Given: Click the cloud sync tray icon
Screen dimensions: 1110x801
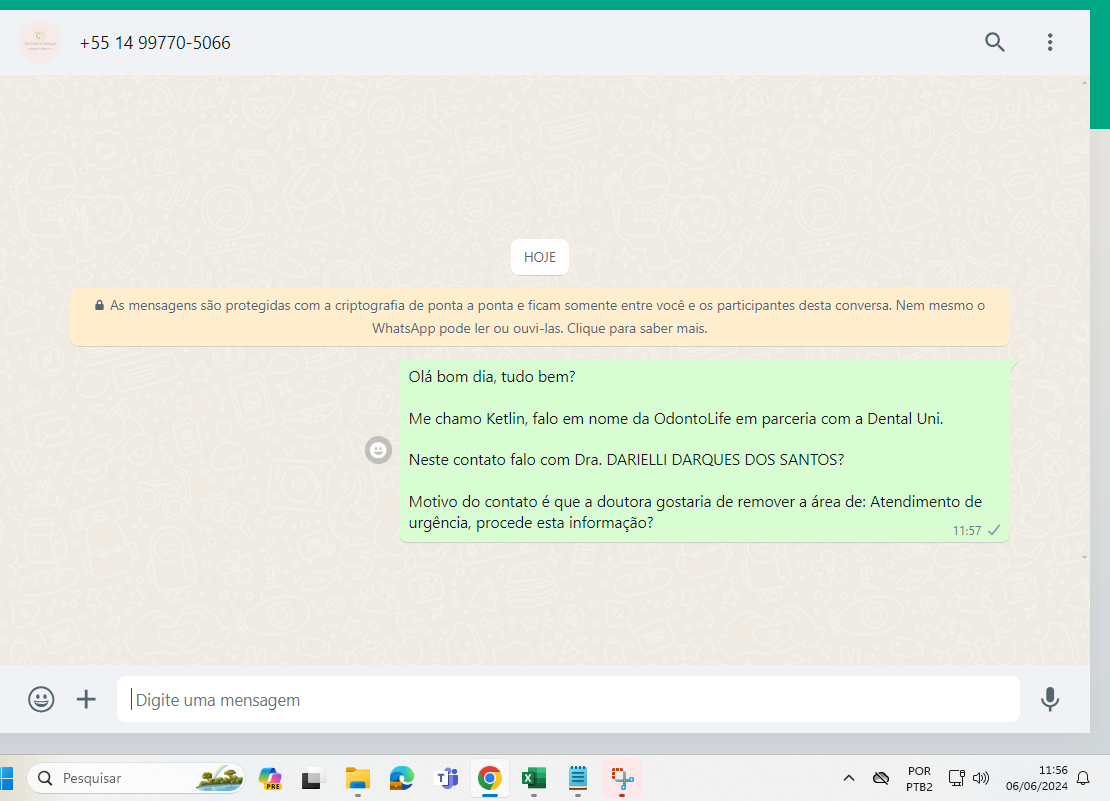Looking at the screenshot, I should click(x=881, y=778).
